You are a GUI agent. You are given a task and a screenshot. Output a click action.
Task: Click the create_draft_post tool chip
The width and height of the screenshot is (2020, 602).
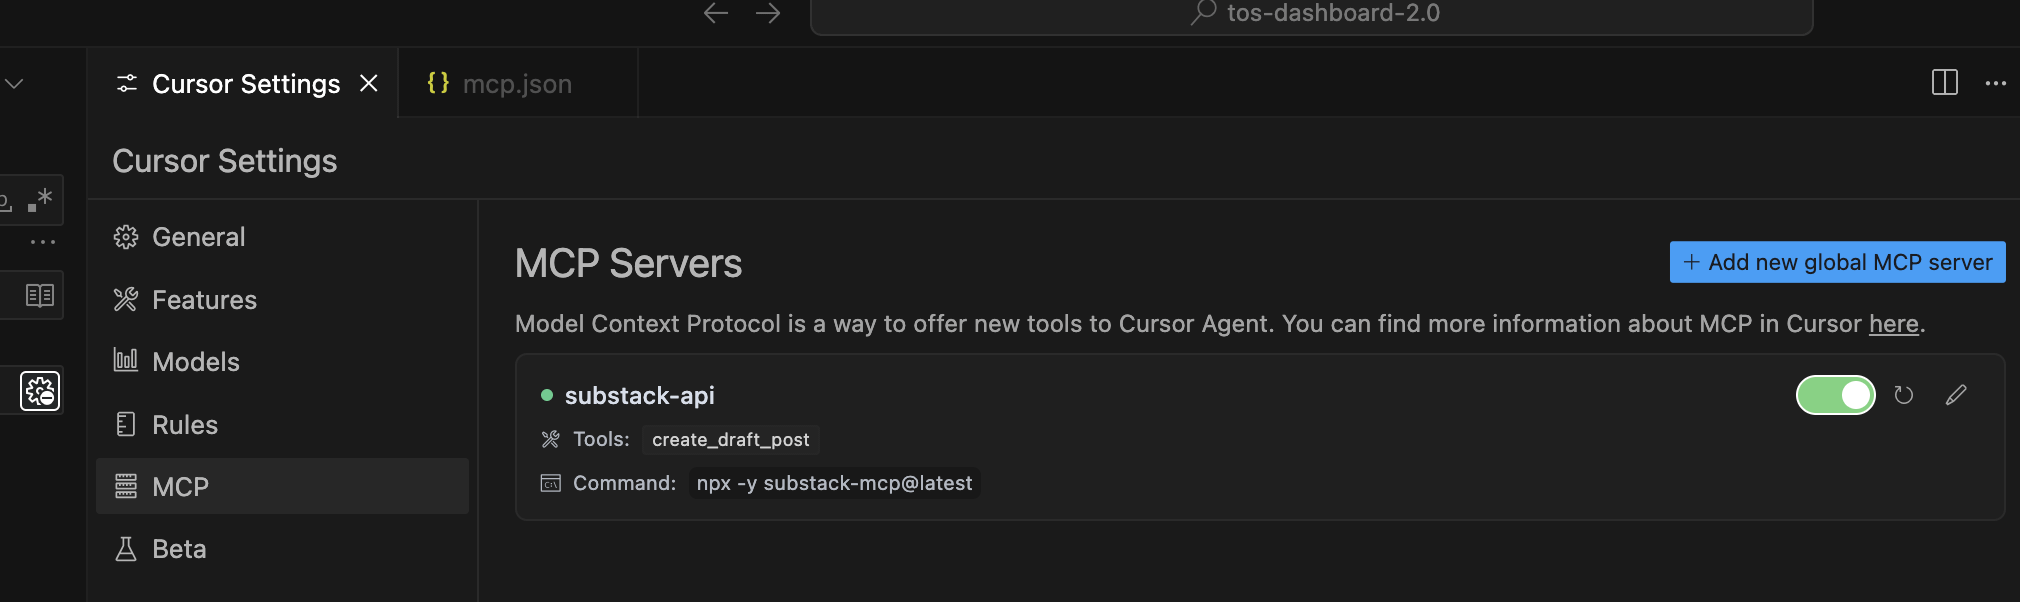coord(731,440)
